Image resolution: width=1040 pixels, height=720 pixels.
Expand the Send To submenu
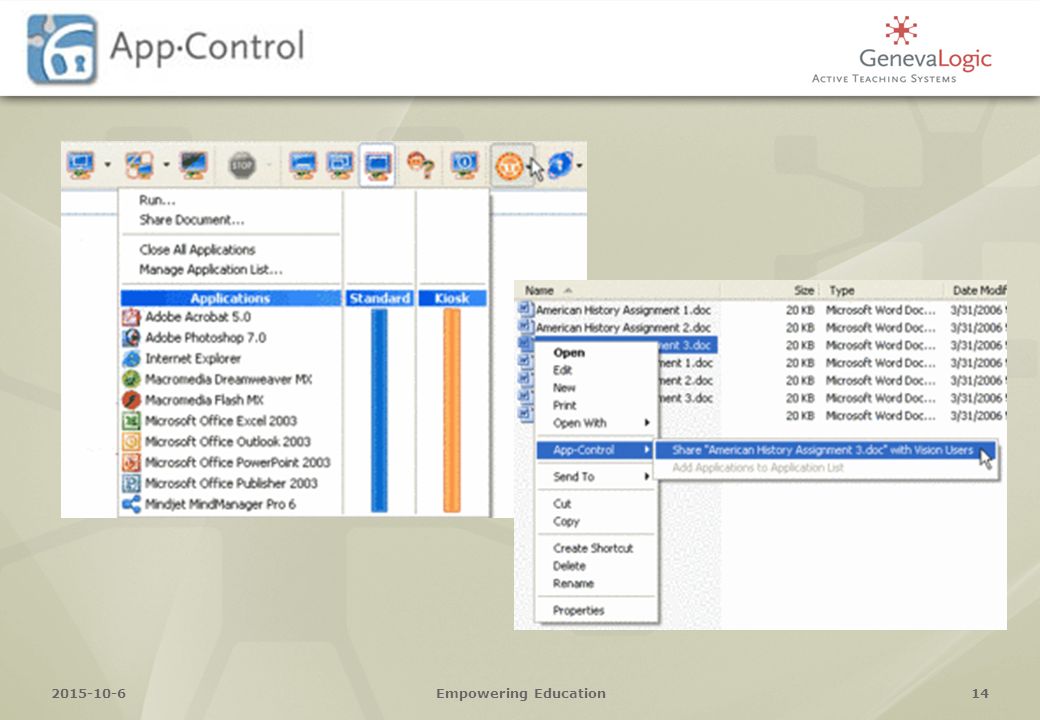tap(595, 477)
